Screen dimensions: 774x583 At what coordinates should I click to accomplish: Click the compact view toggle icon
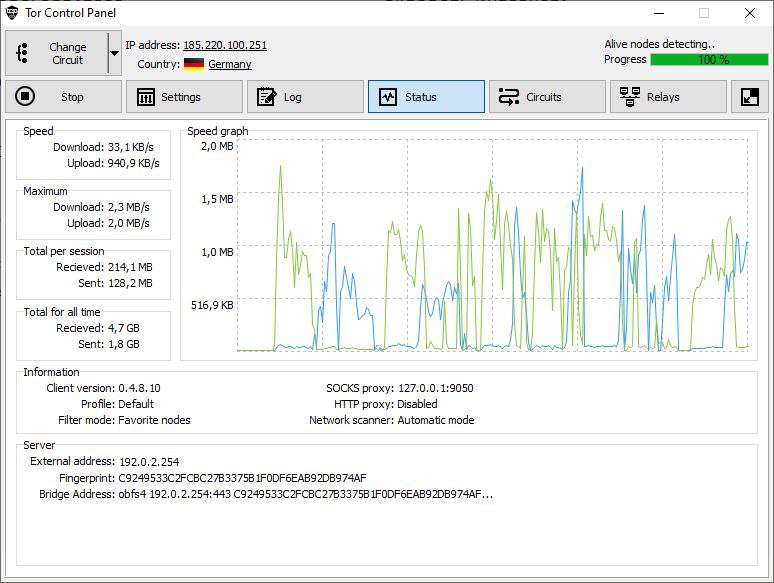(750, 97)
